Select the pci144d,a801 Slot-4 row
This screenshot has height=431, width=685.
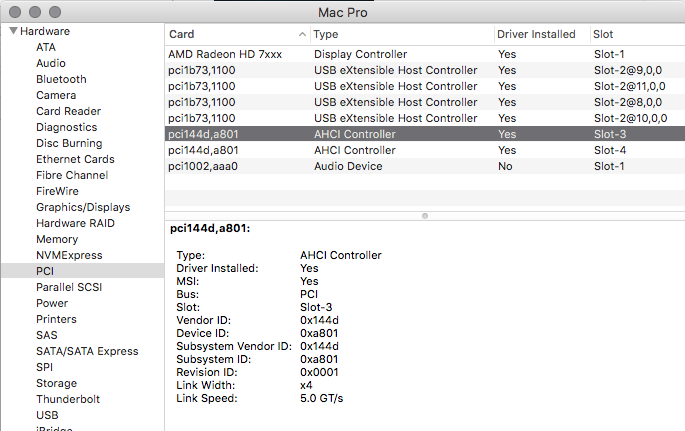click(425, 150)
